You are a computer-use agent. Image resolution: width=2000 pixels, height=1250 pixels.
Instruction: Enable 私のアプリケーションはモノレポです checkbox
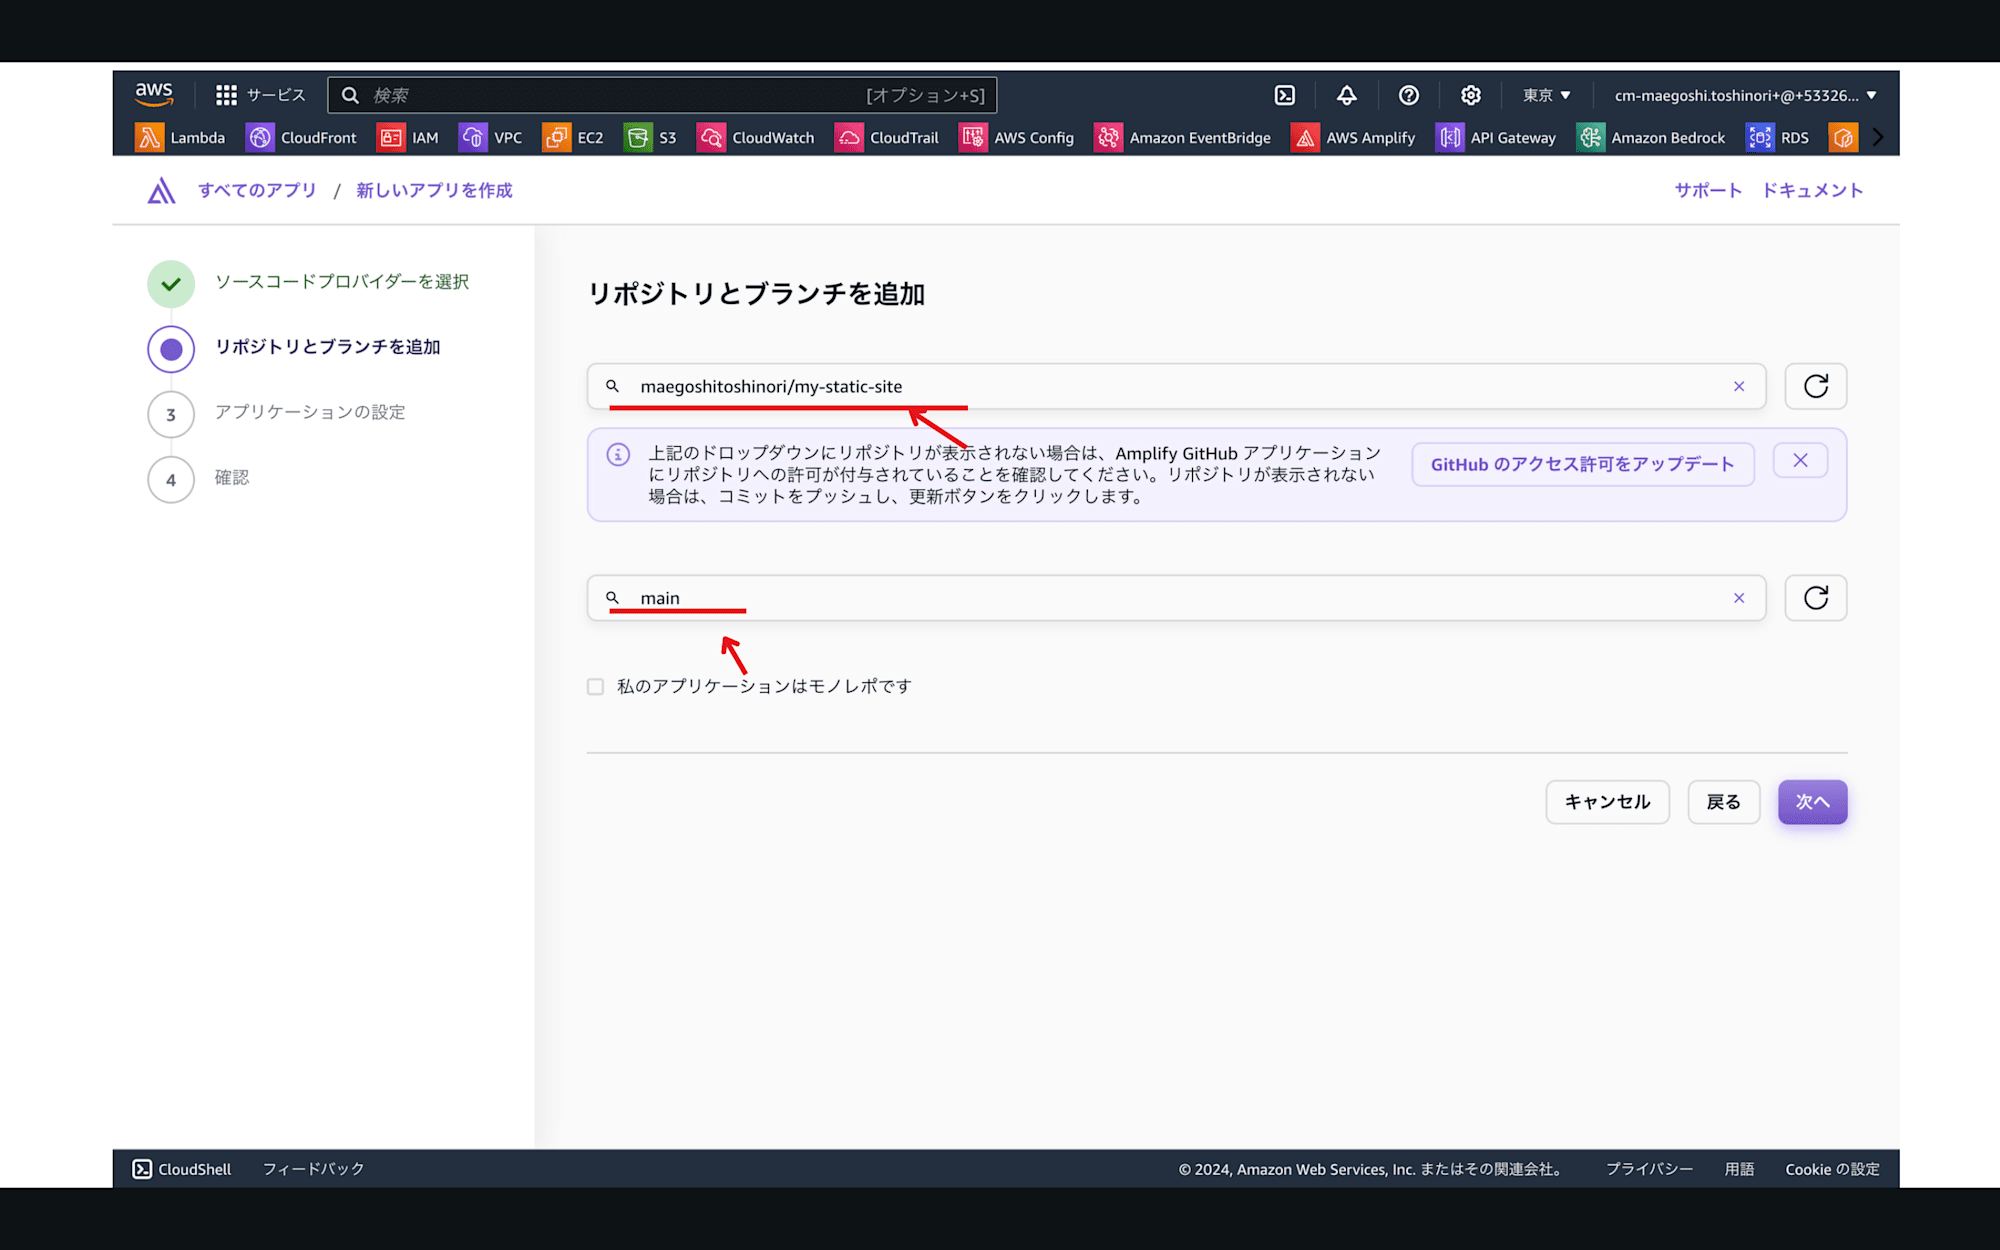(x=596, y=685)
